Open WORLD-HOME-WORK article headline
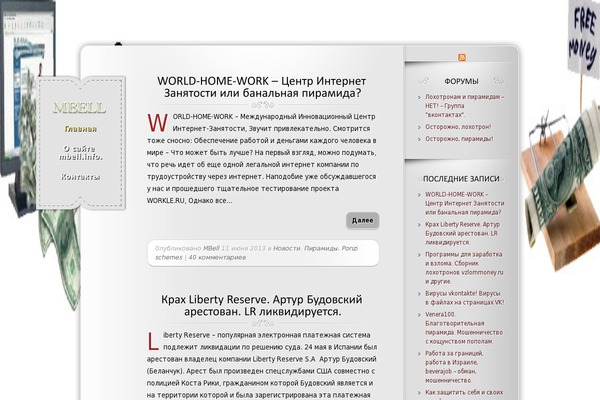This screenshot has width=600, height=400. [262, 87]
